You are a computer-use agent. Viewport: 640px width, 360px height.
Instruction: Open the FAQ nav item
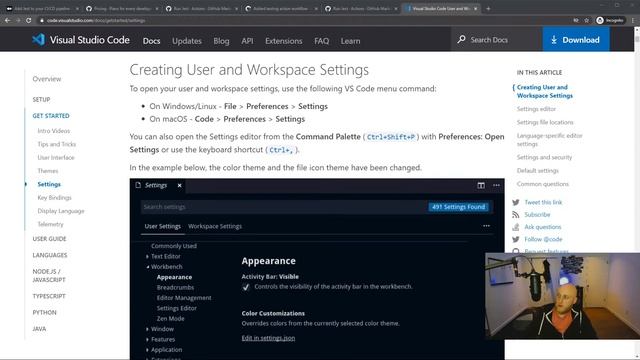tap(322, 41)
